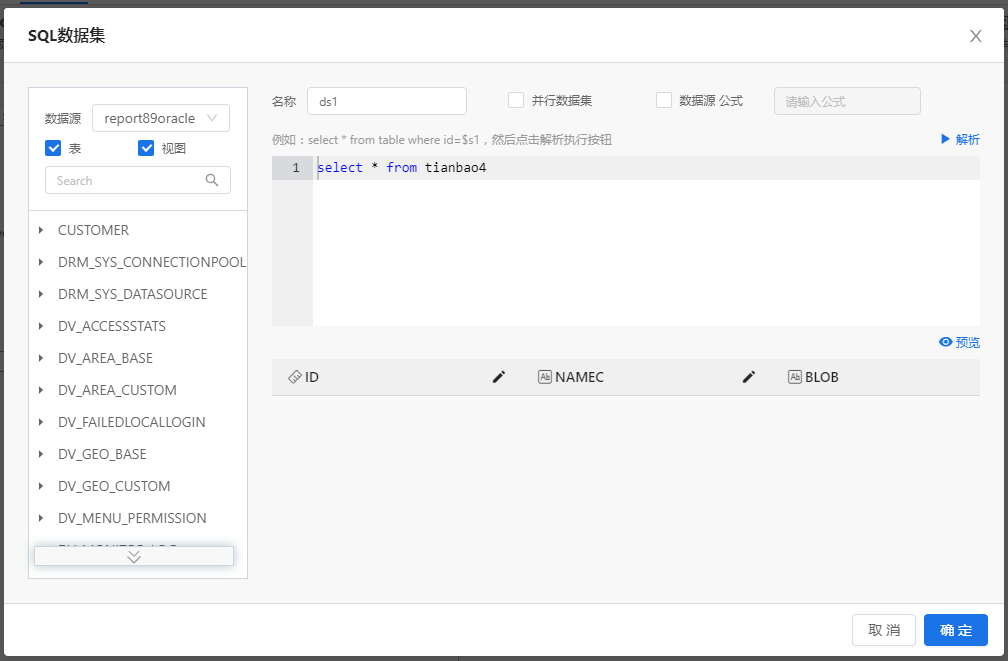Click the 预览 preview link
Screen dimensions: 1008x661
pyautogui.click(x=968, y=342)
